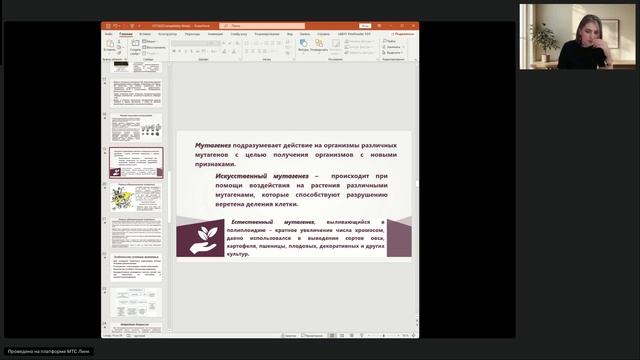Switch to the Insert (Вставка) tab
Screen dimensions: 640x360
(144, 34)
